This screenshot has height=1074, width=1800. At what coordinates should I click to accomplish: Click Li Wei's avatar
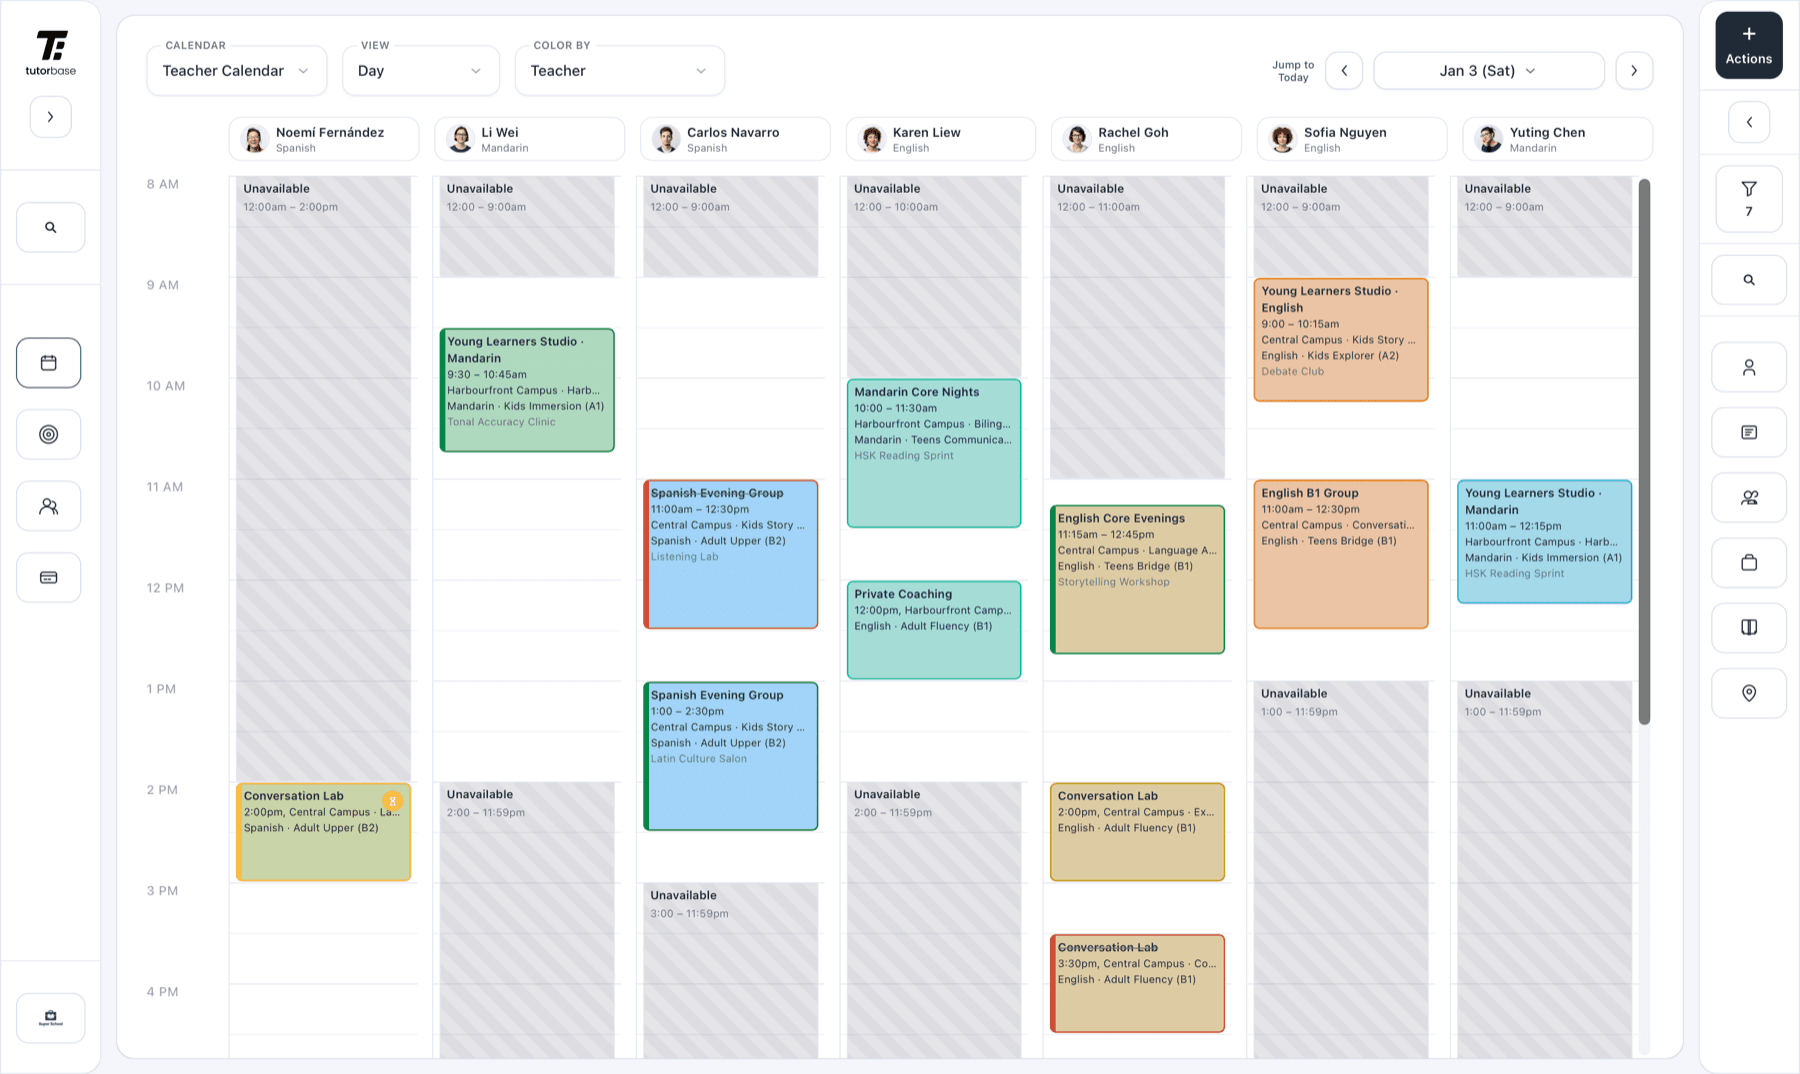click(x=460, y=139)
